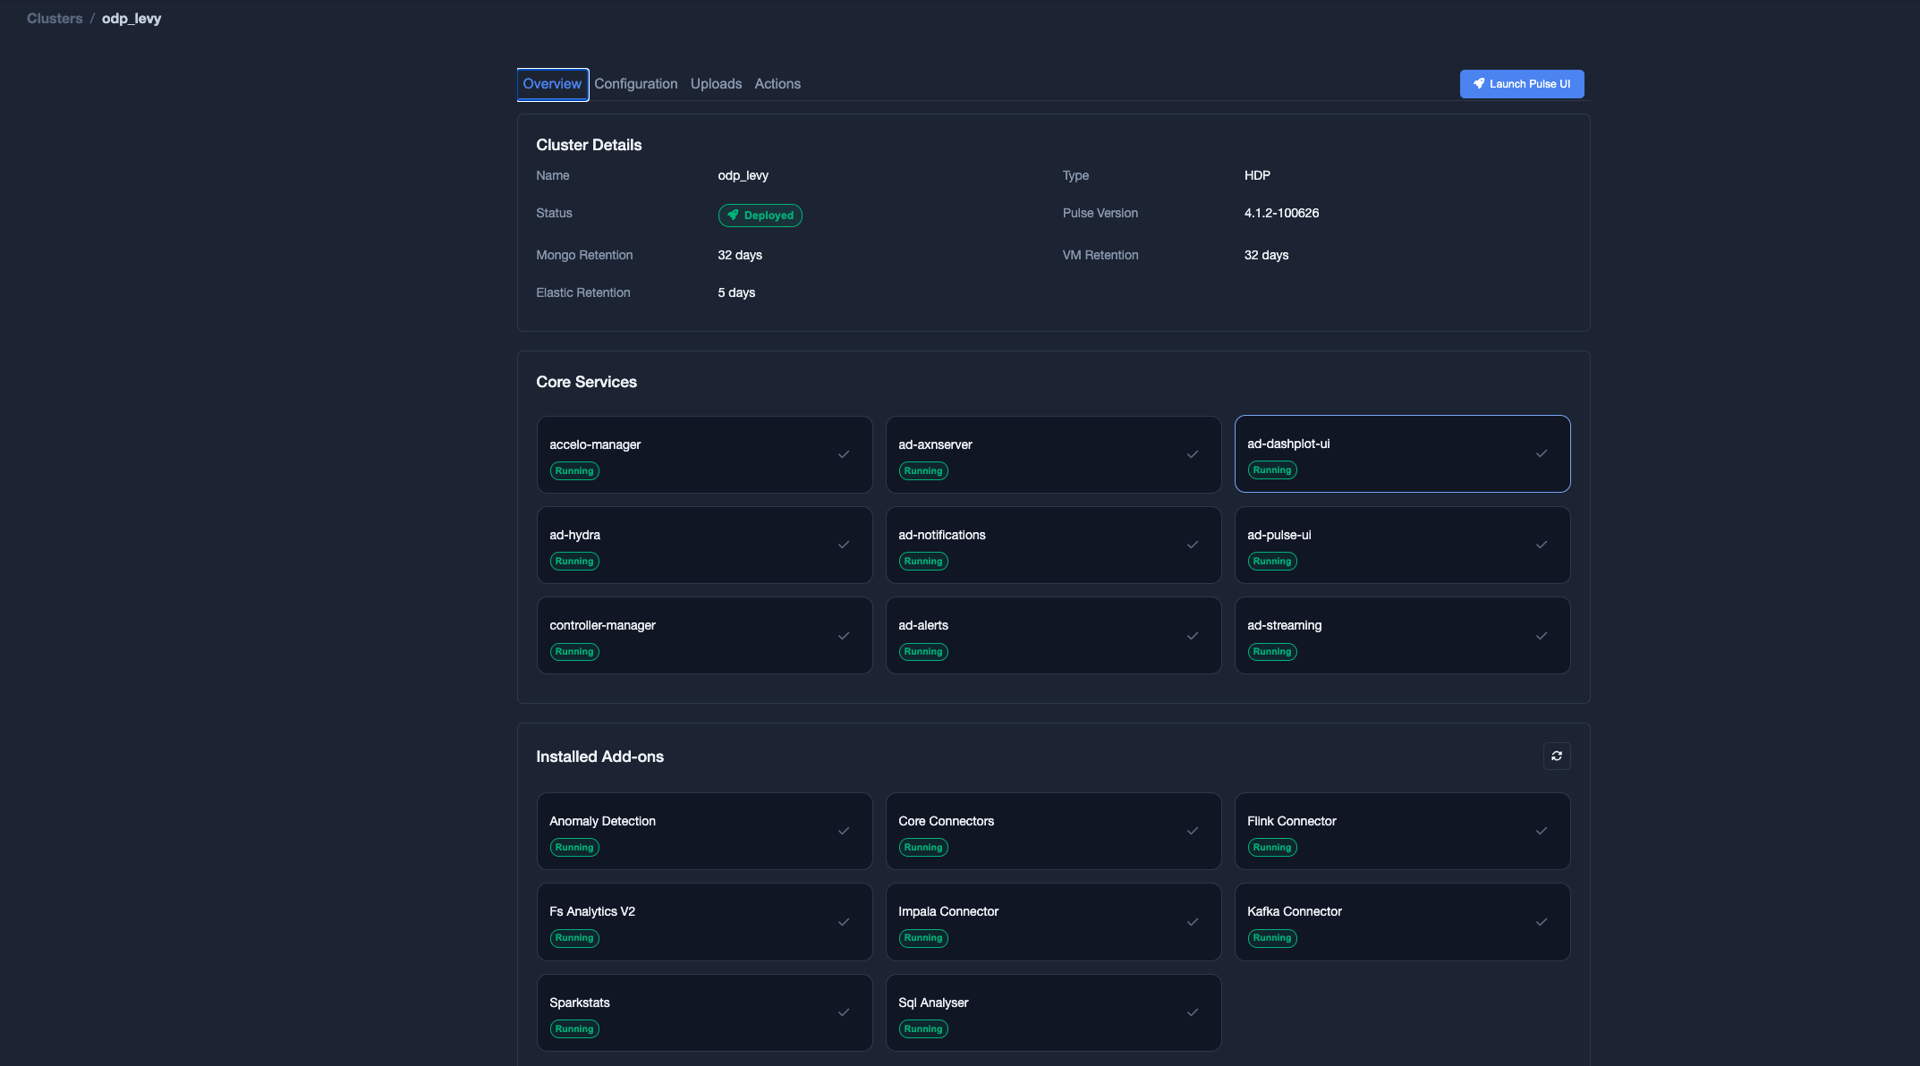Select the ad-notifications service card
Screen dimensions: 1920x1066
(1053, 545)
